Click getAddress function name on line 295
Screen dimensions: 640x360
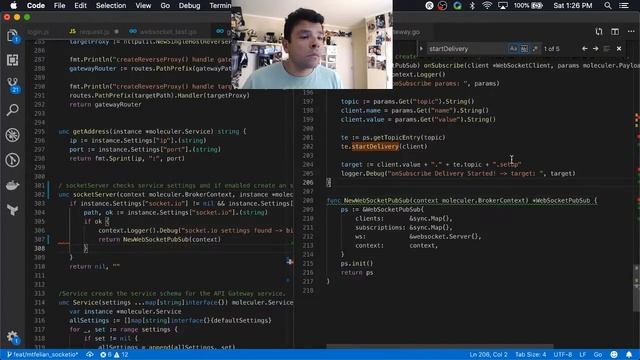[90, 131]
